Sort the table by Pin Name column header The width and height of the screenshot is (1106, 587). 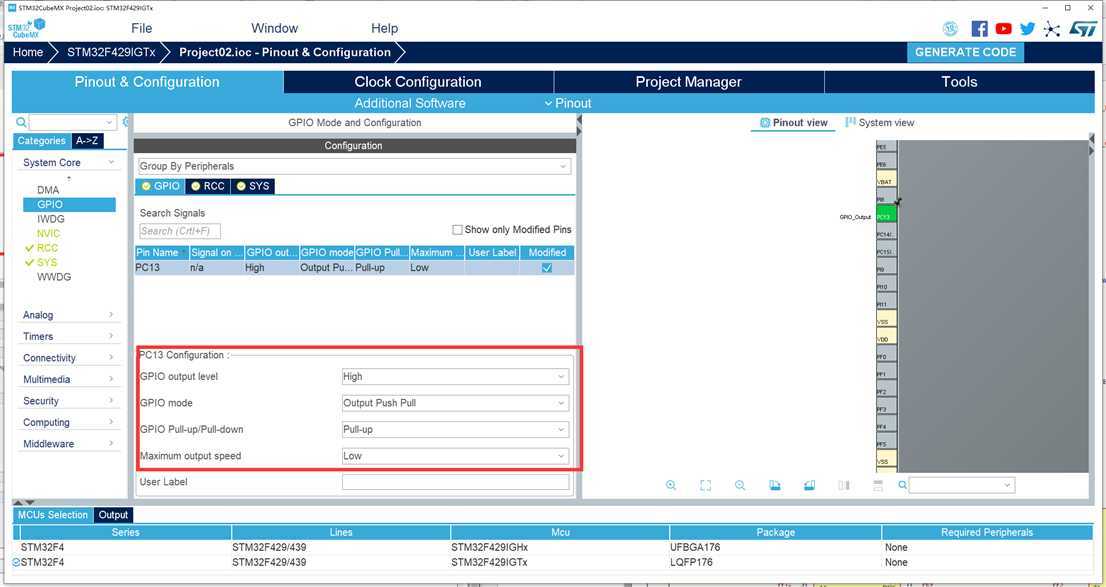[162, 253]
